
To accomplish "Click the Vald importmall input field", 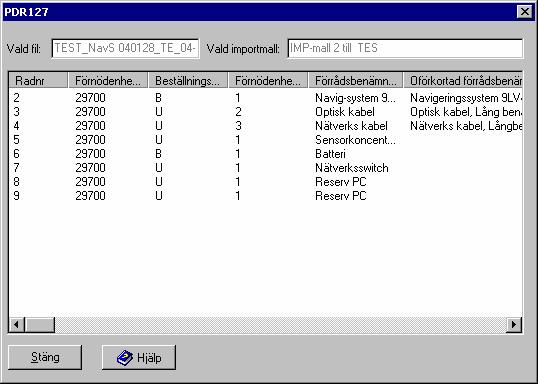I will (x=405, y=48).
